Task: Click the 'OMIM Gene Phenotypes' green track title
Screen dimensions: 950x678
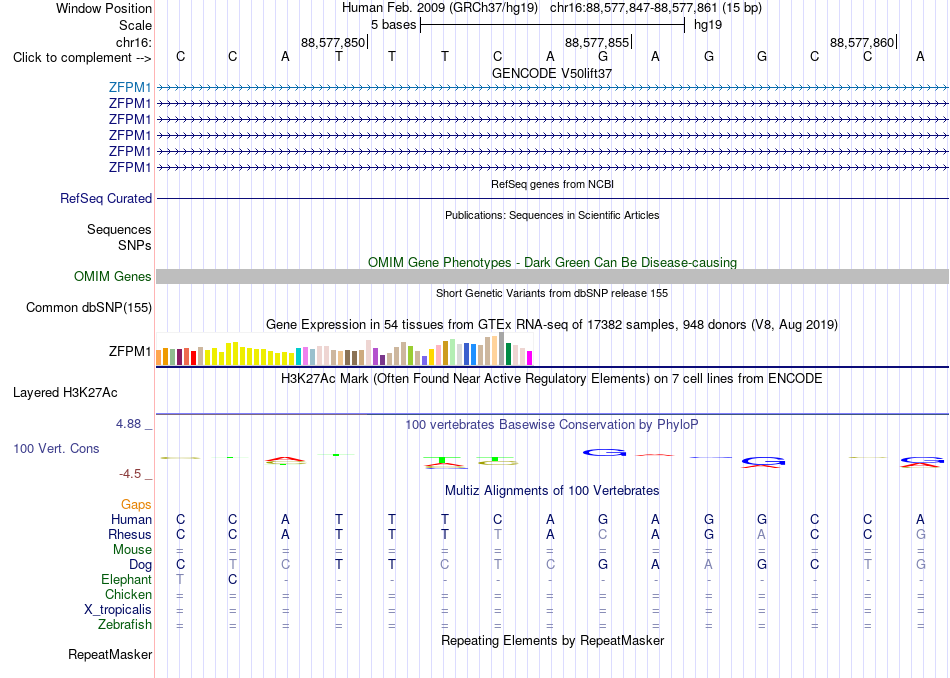Action: (553, 262)
